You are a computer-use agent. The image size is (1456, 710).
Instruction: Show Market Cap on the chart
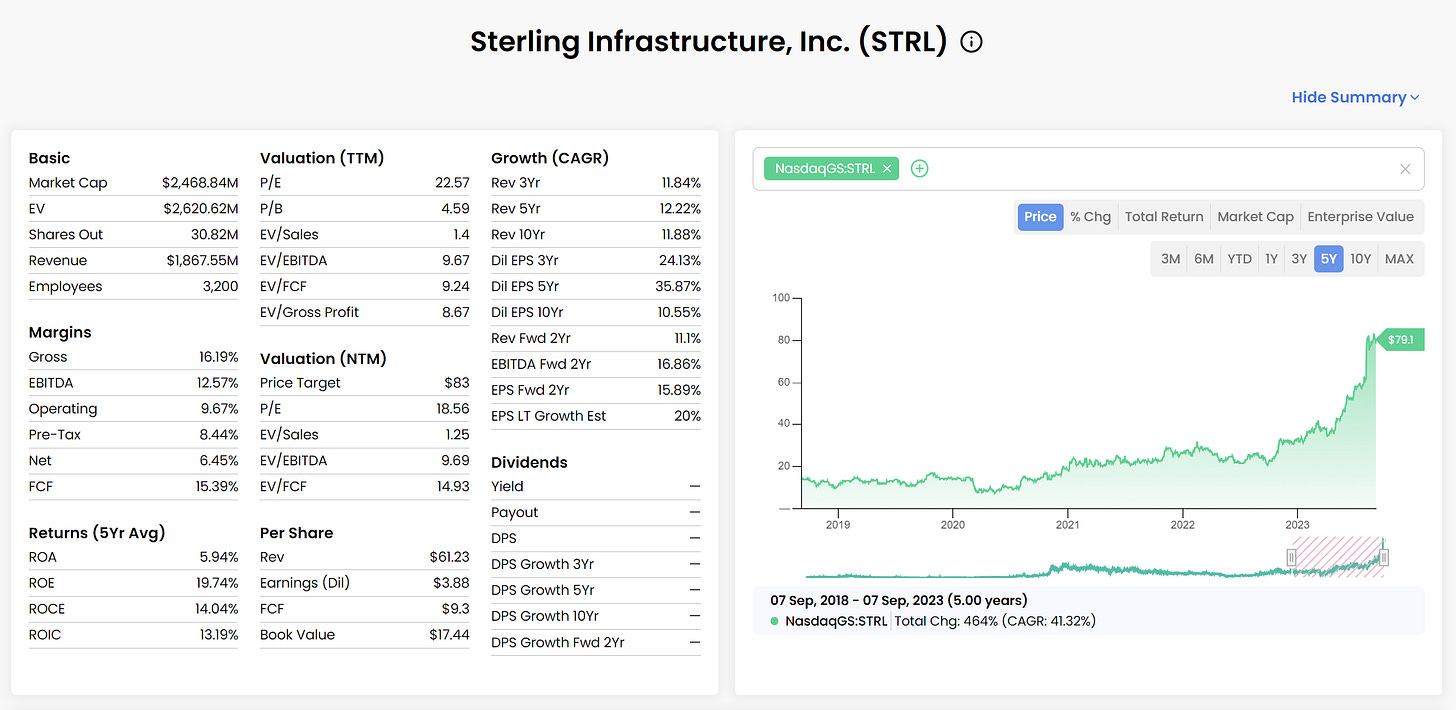[1255, 217]
